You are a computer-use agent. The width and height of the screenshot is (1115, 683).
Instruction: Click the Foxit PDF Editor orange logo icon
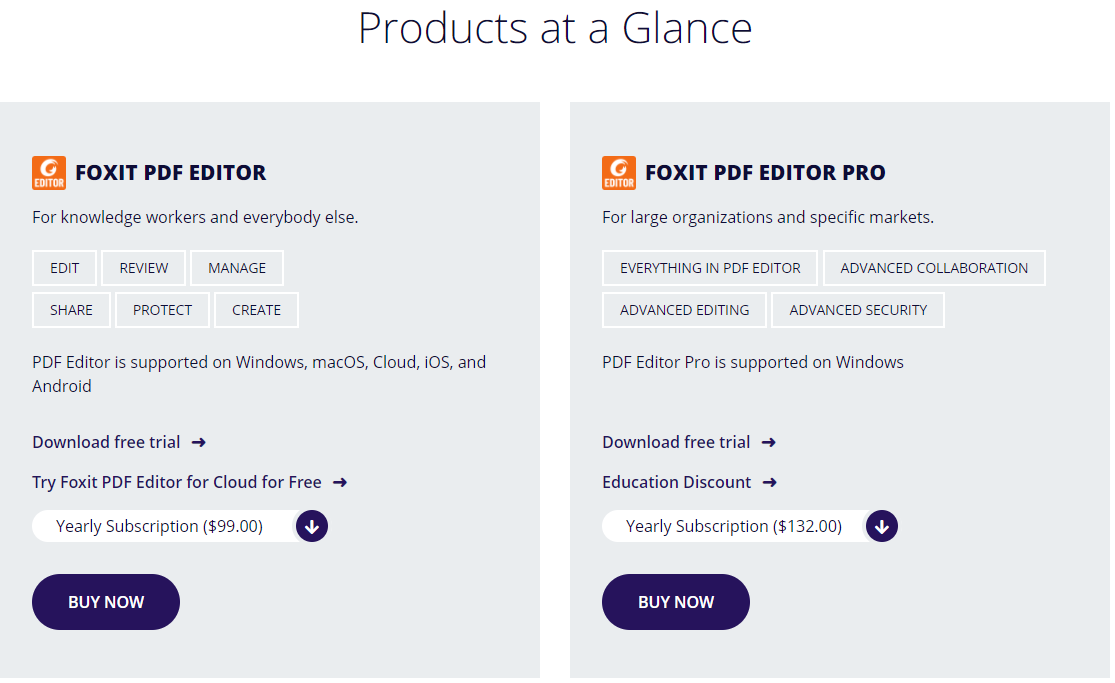[49, 173]
